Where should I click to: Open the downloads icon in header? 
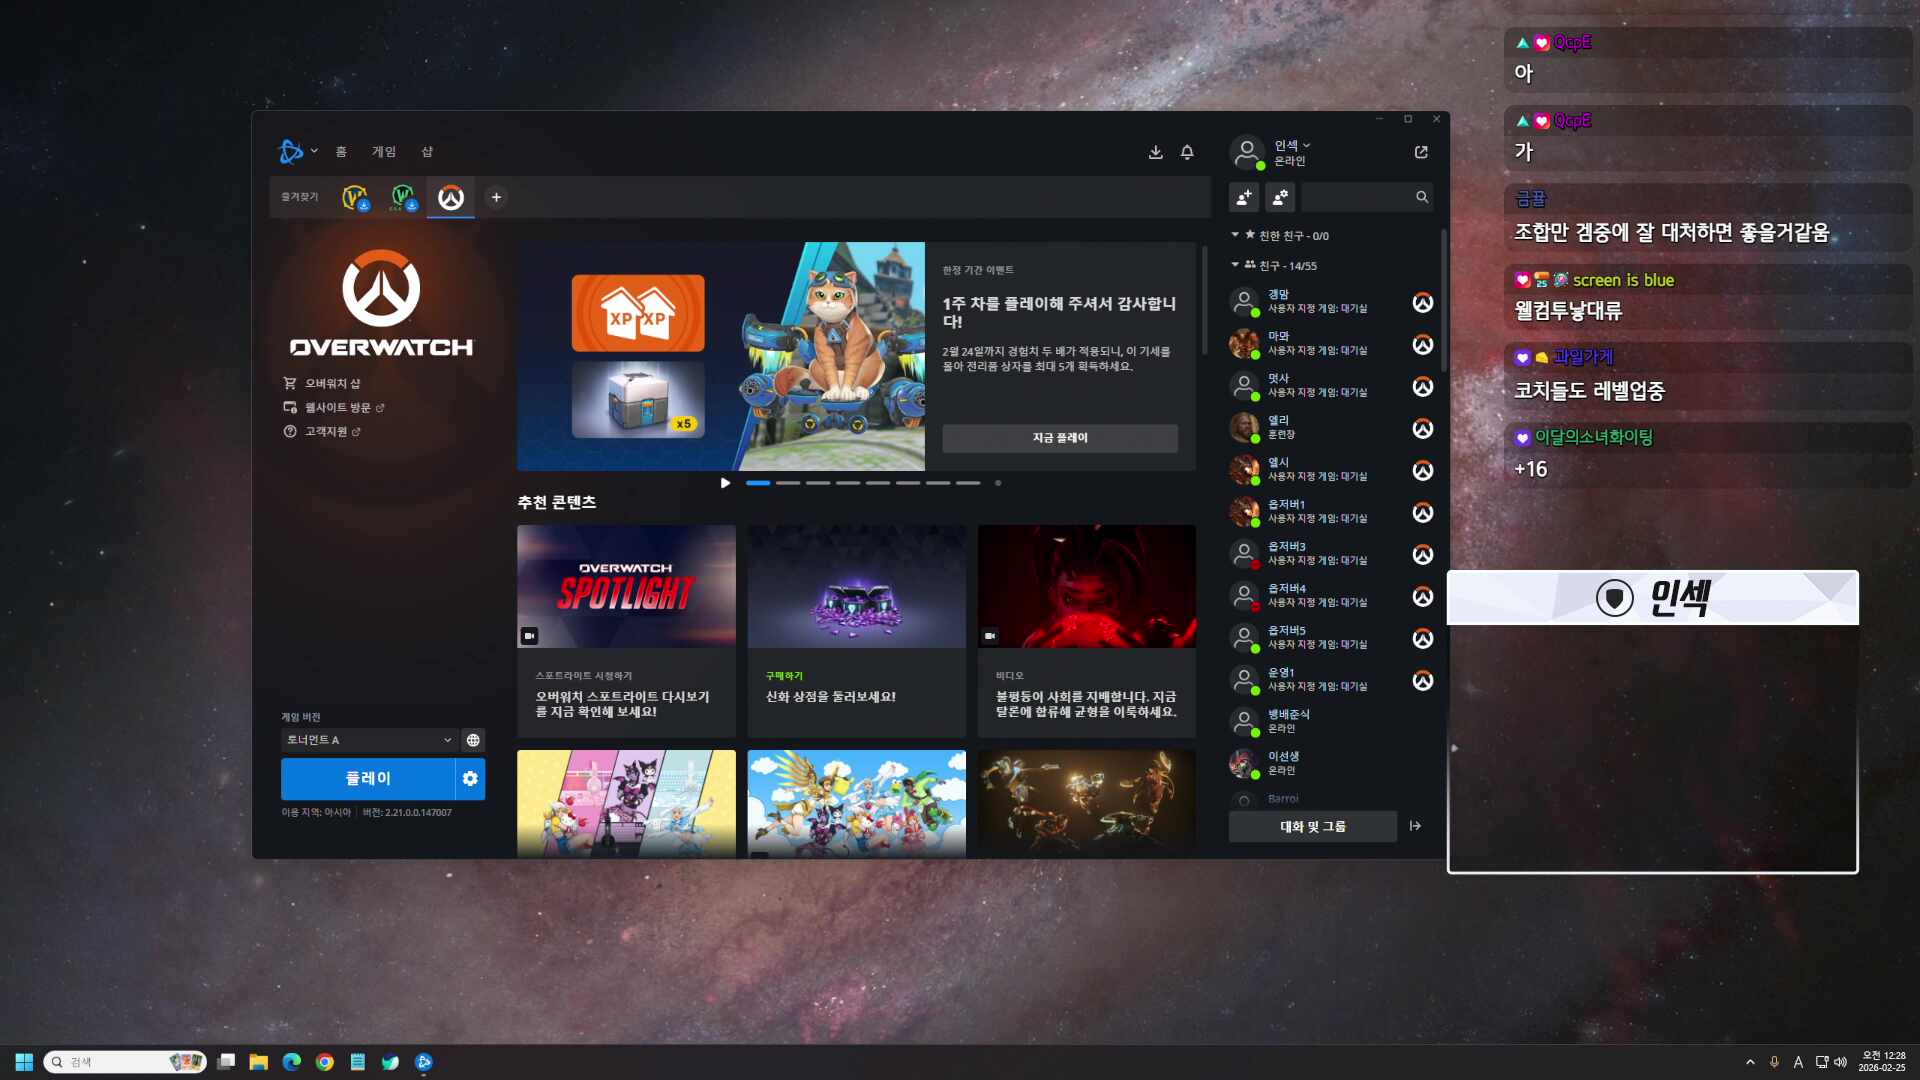(1155, 152)
